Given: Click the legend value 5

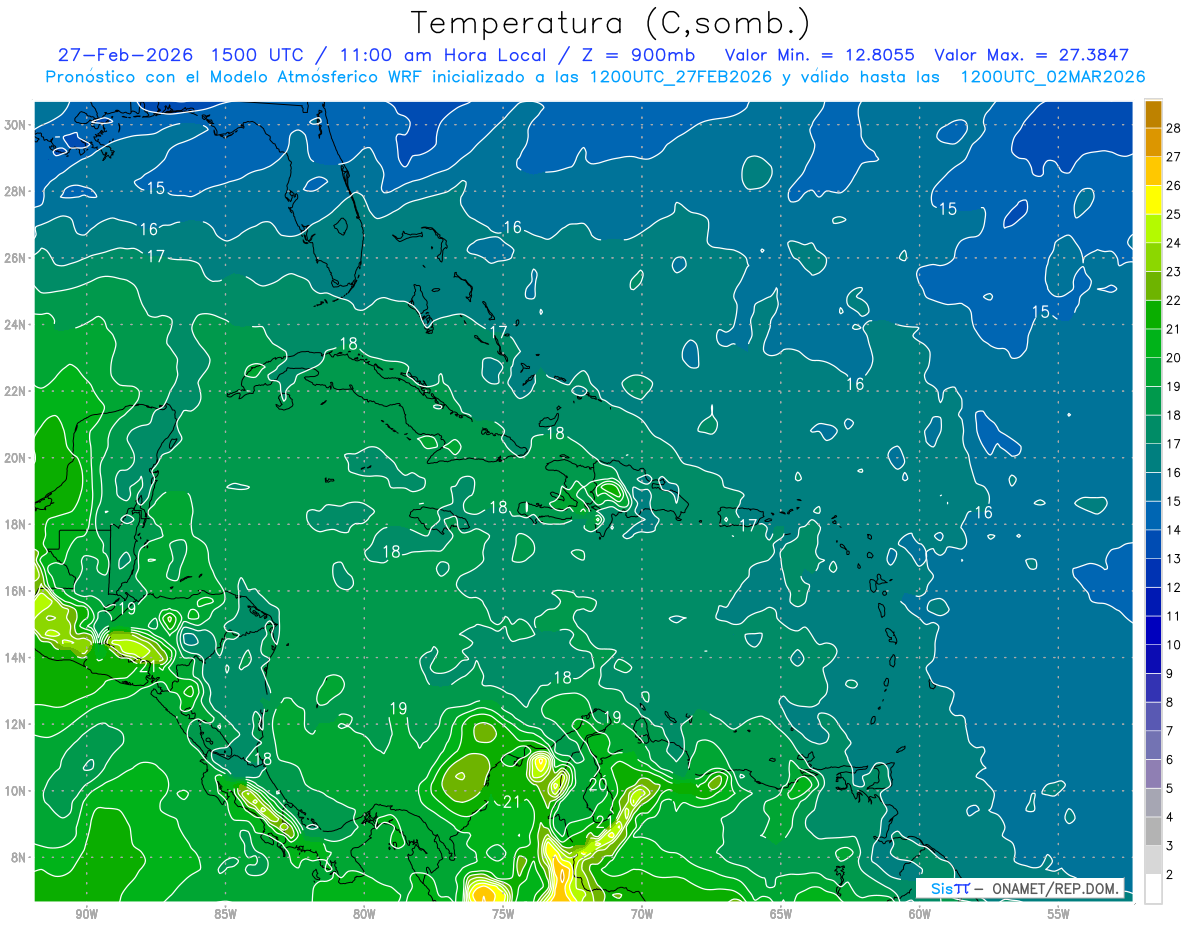Looking at the screenshot, I should click(1169, 789).
